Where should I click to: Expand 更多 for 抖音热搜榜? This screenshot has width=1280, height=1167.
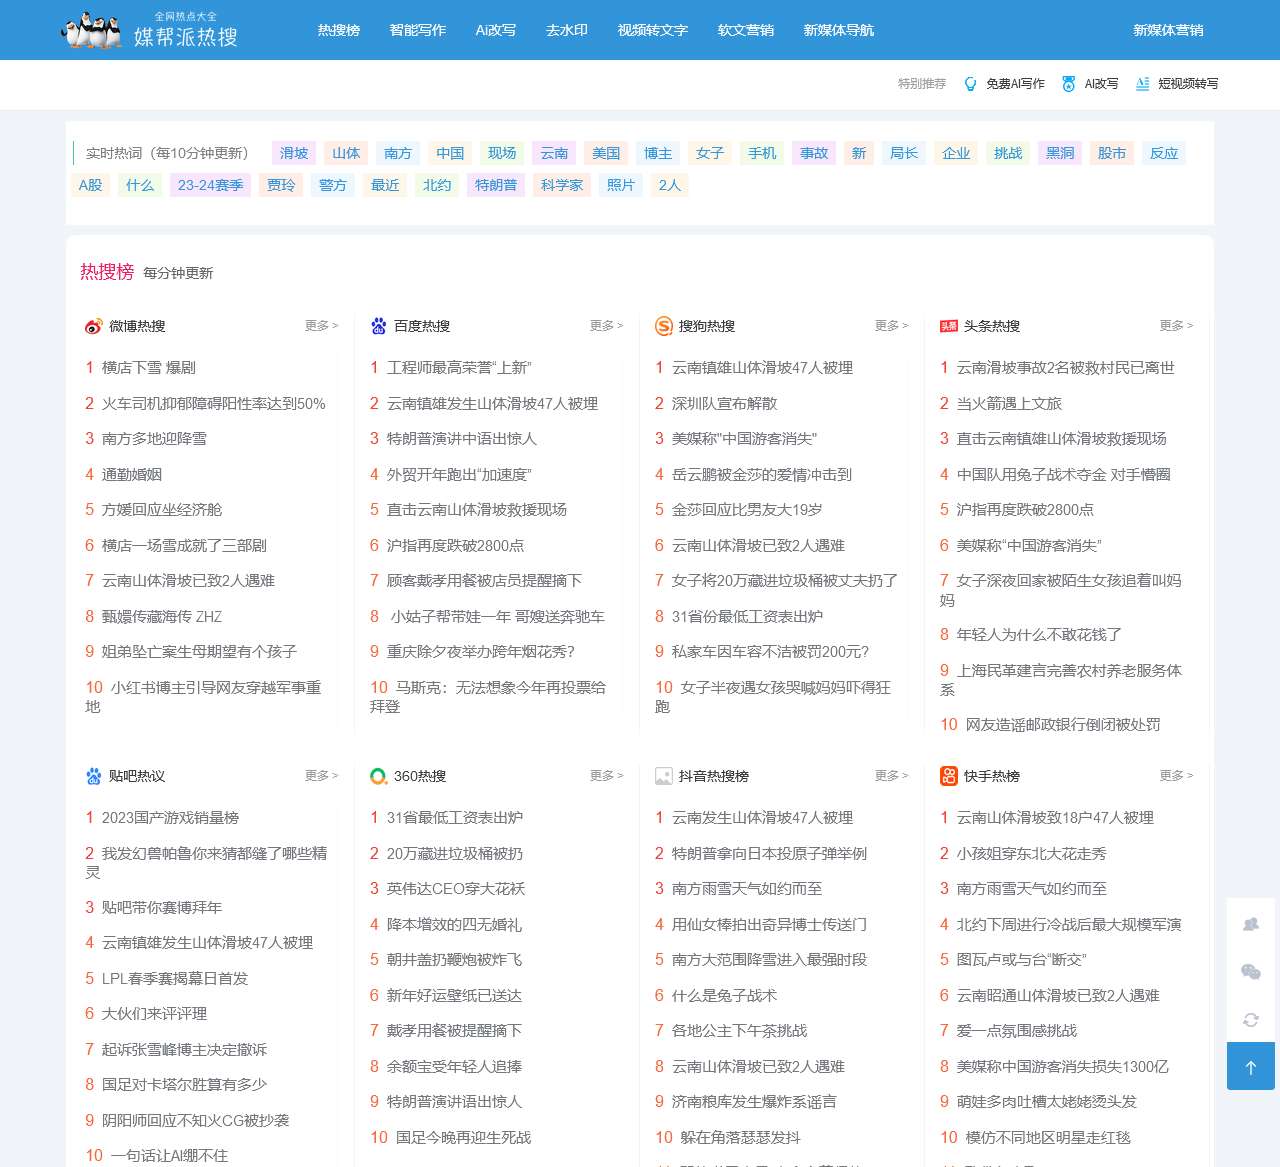point(891,776)
